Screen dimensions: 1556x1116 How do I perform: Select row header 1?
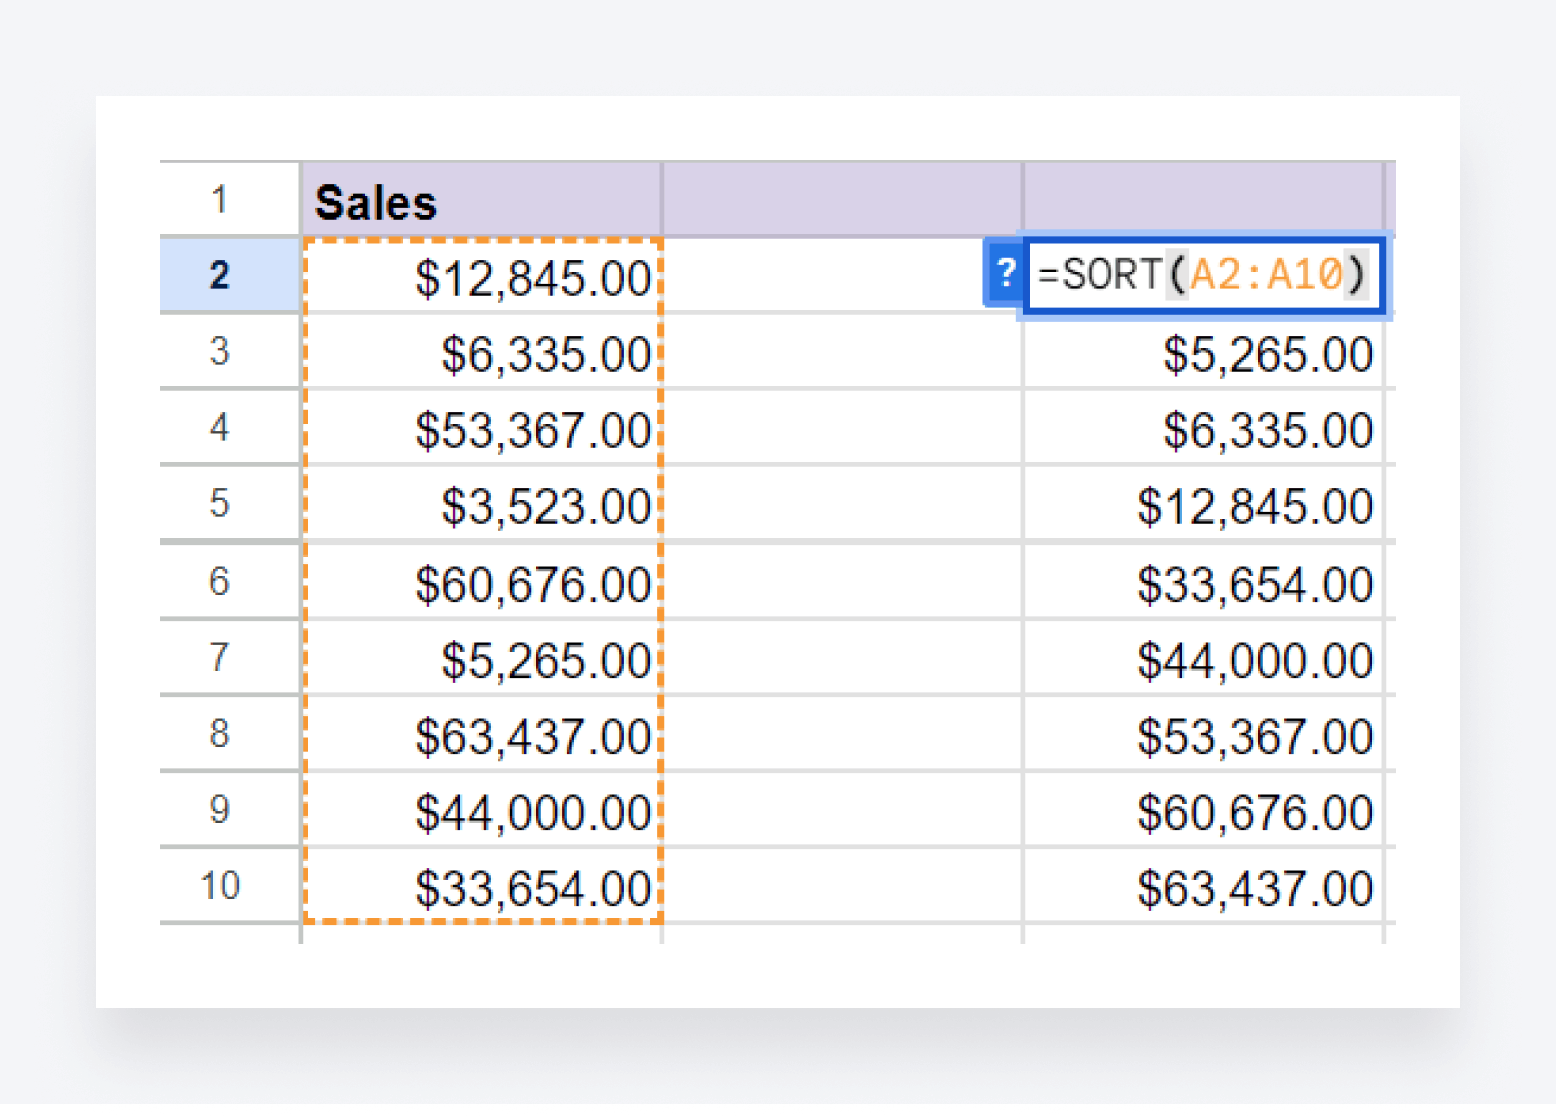[x=230, y=200]
